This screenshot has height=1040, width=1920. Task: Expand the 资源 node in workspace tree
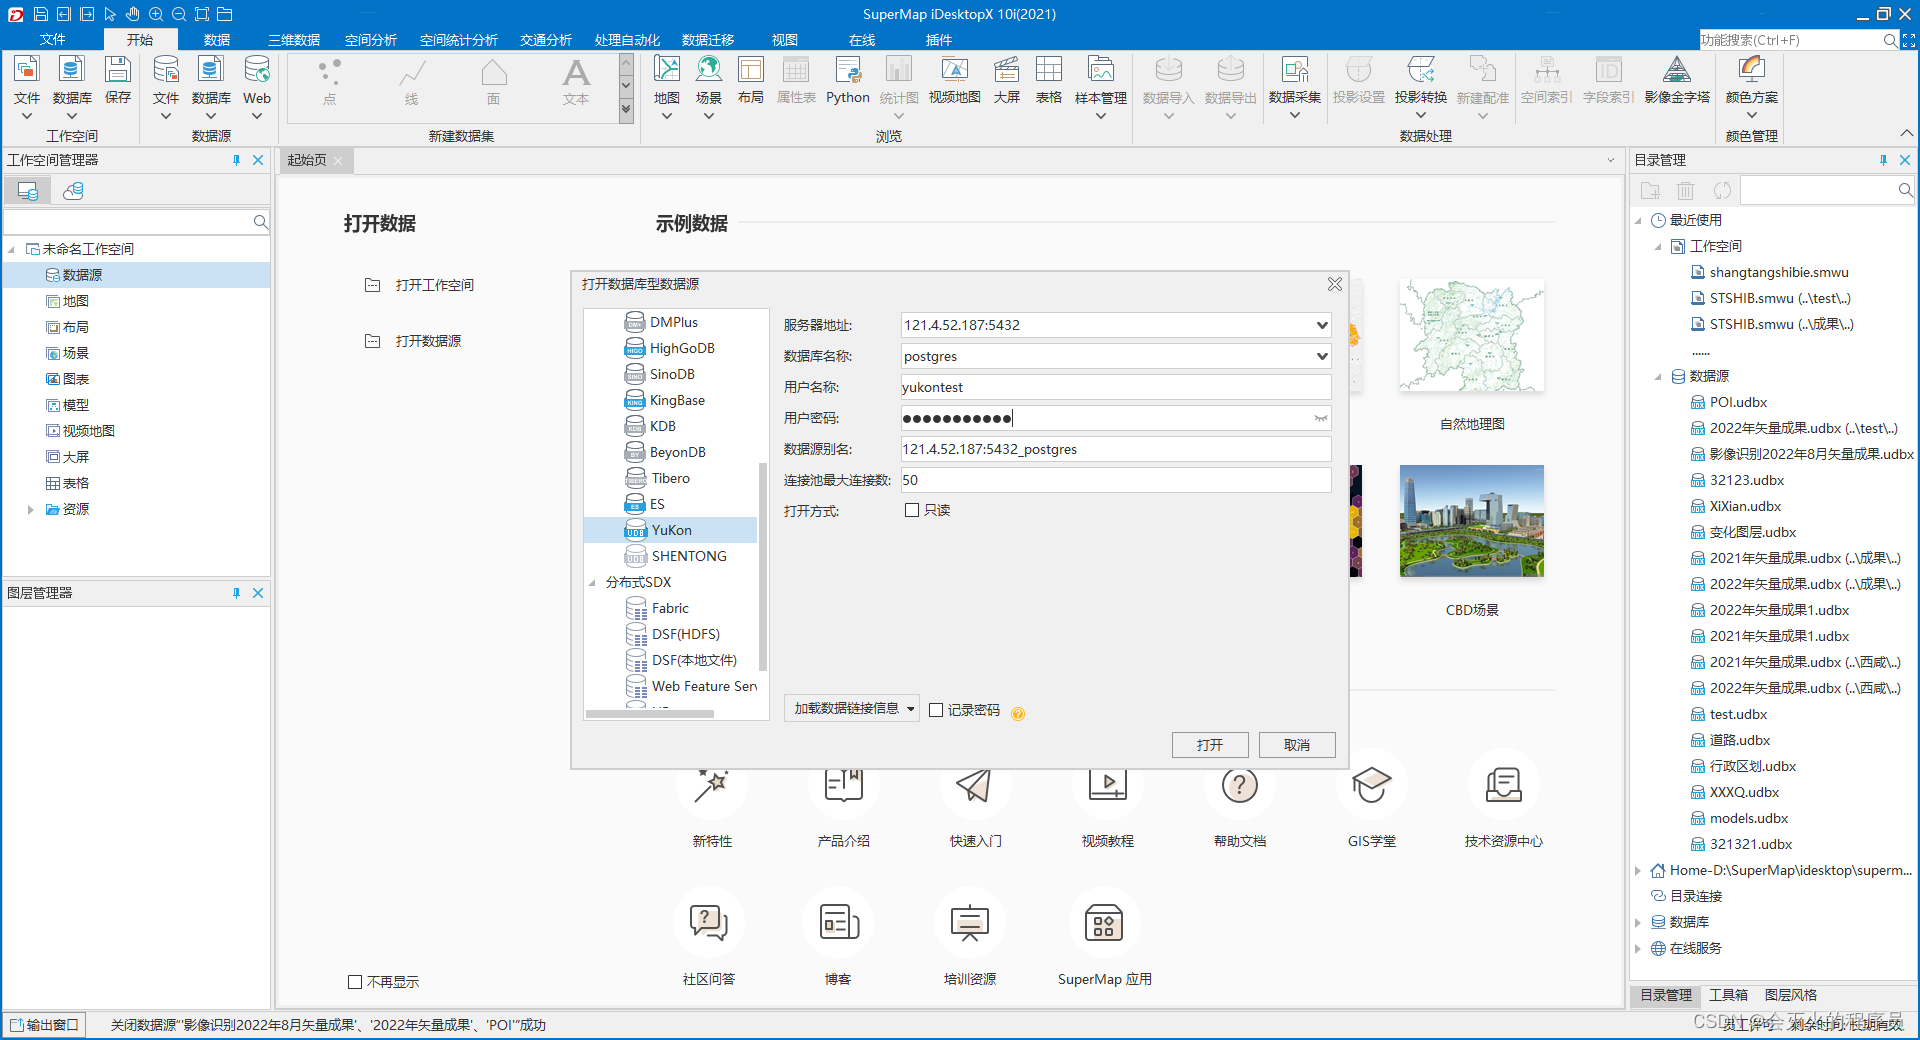(31, 509)
